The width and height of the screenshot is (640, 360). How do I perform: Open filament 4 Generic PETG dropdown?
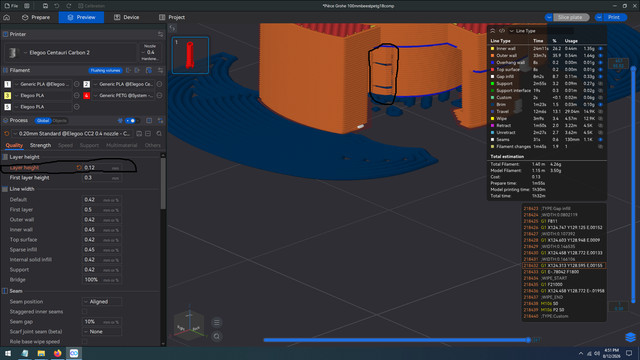[x=124, y=96]
